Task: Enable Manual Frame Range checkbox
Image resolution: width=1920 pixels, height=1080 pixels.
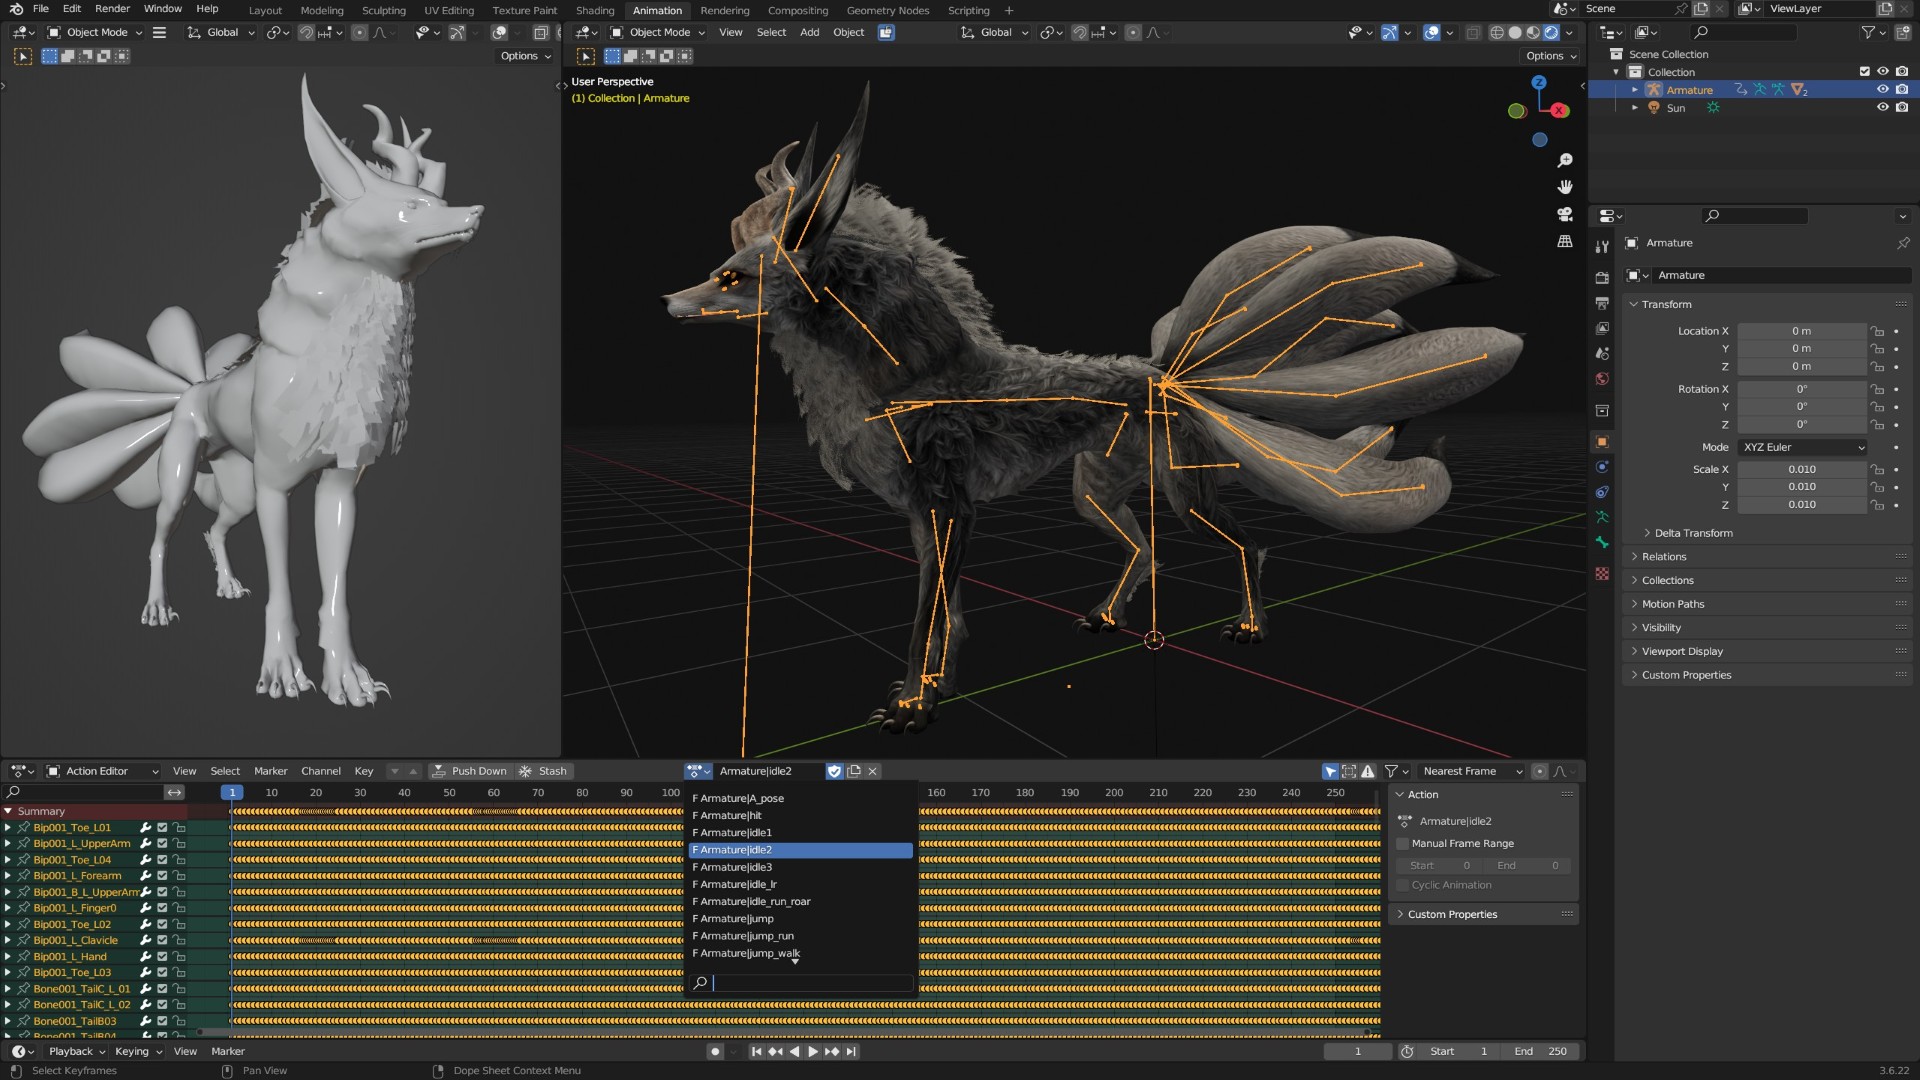Action: pos(1403,844)
